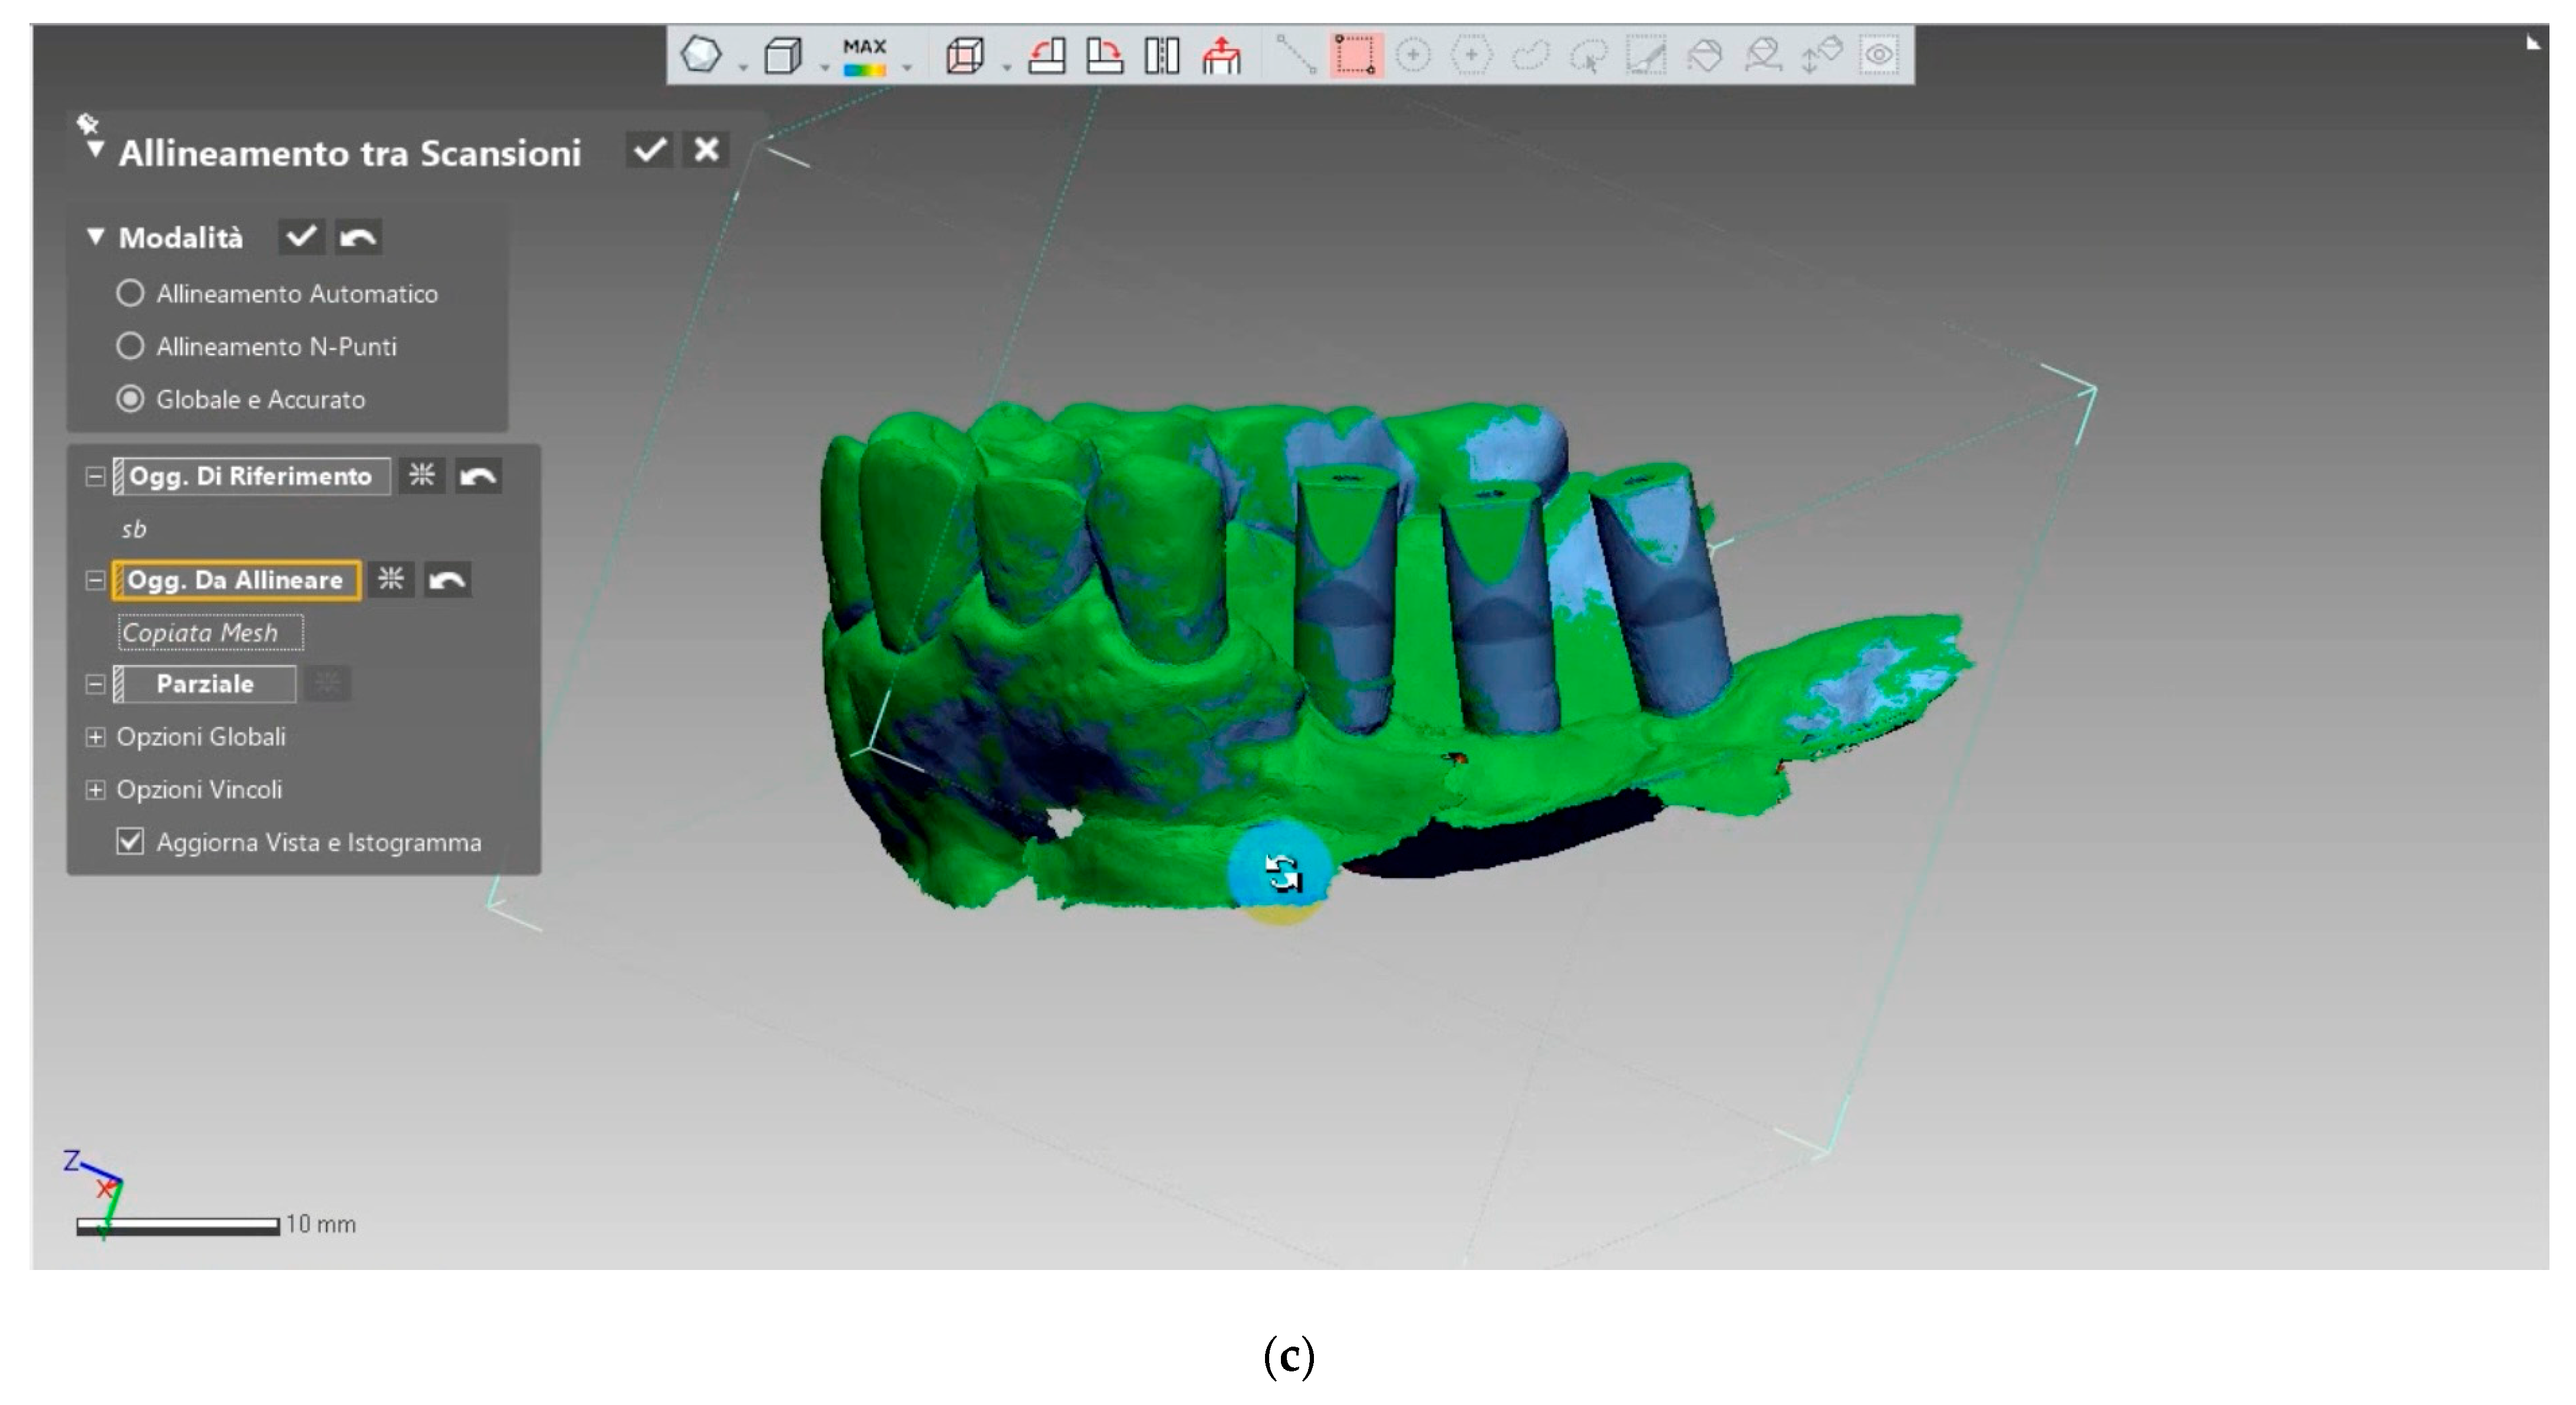Open the MAX color map dropdown arrow
This screenshot has height=1405, width=2576.
click(907, 68)
